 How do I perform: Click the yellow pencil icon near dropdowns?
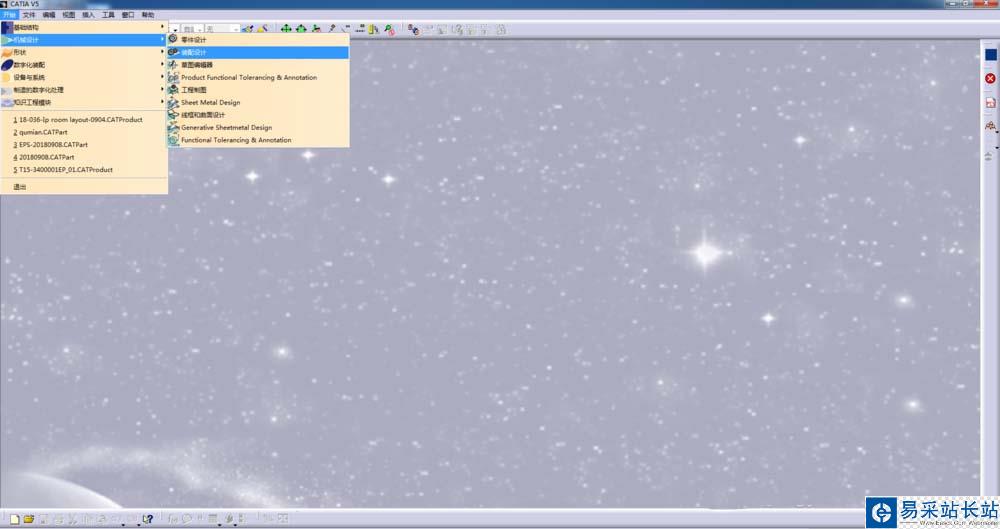click(x=263, y=29)
